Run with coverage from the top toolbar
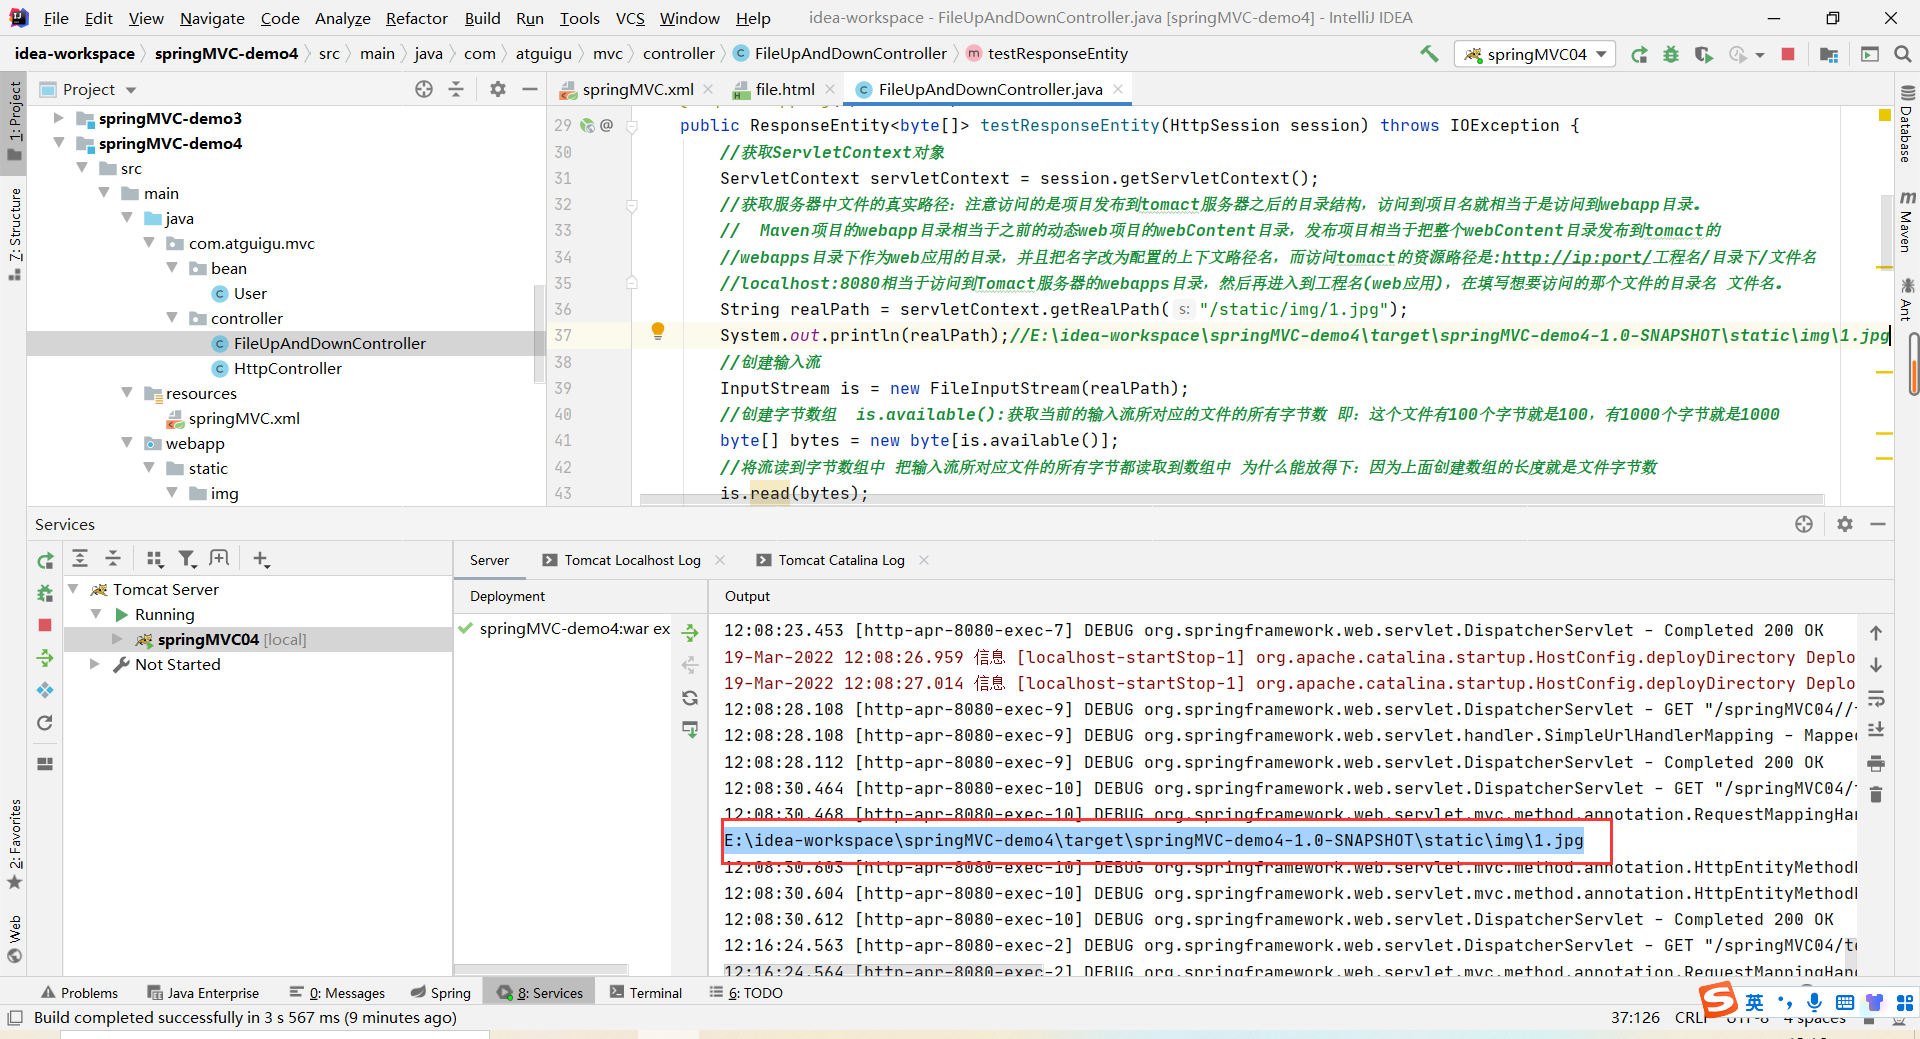The image size is (1920, 1039). 1703,54
